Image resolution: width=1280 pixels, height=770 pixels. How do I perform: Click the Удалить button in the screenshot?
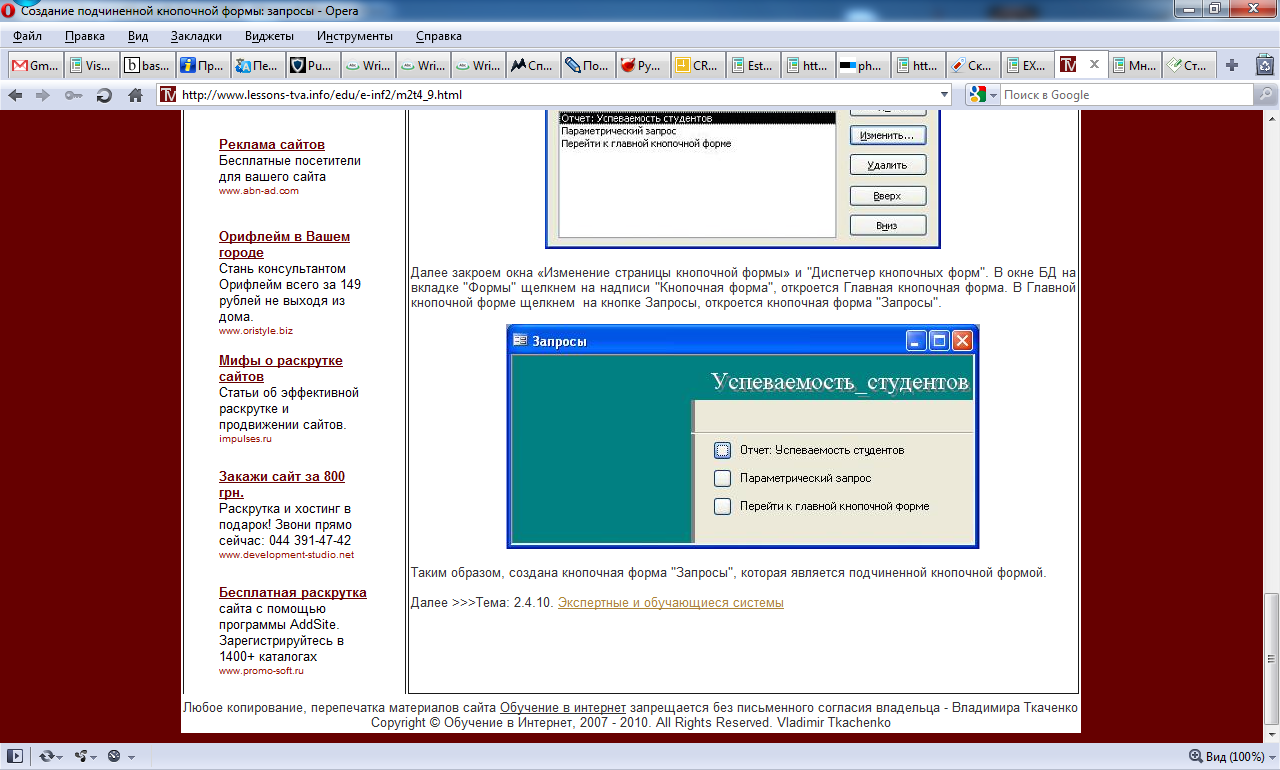coord(887,165)
